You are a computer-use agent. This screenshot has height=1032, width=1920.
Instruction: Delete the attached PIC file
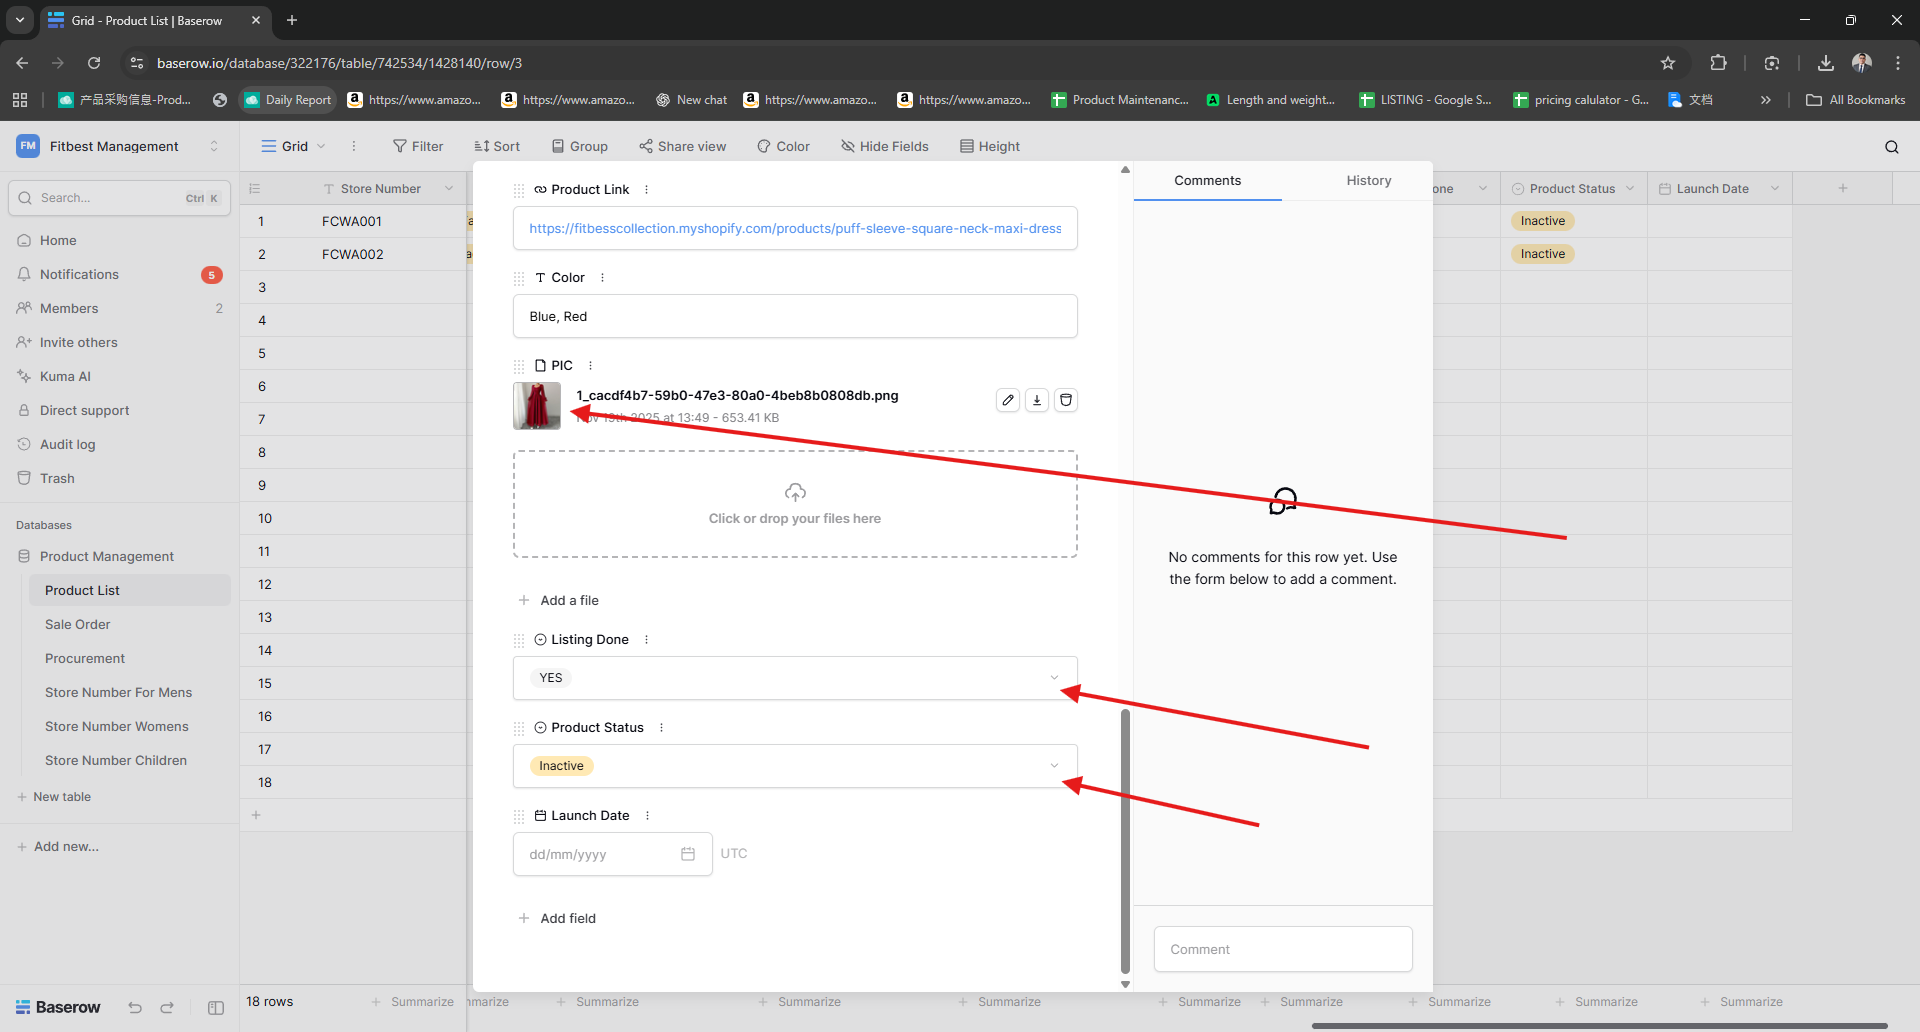click(x=1066, y=400)
